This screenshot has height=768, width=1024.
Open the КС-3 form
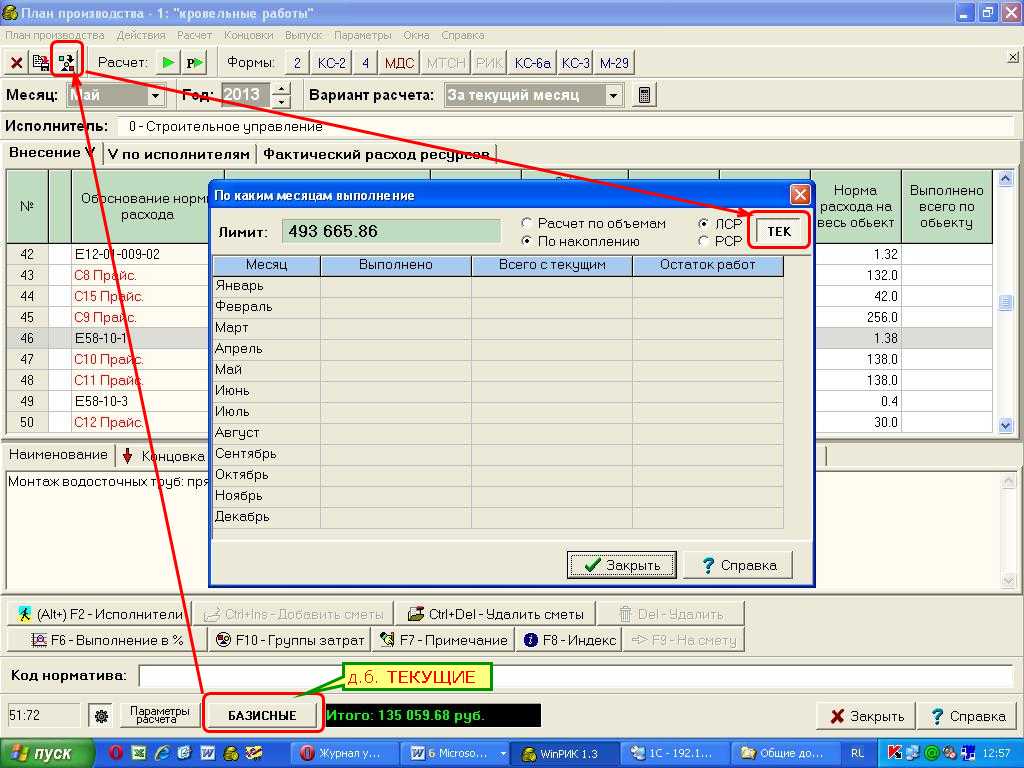click(x=575, y=63)
